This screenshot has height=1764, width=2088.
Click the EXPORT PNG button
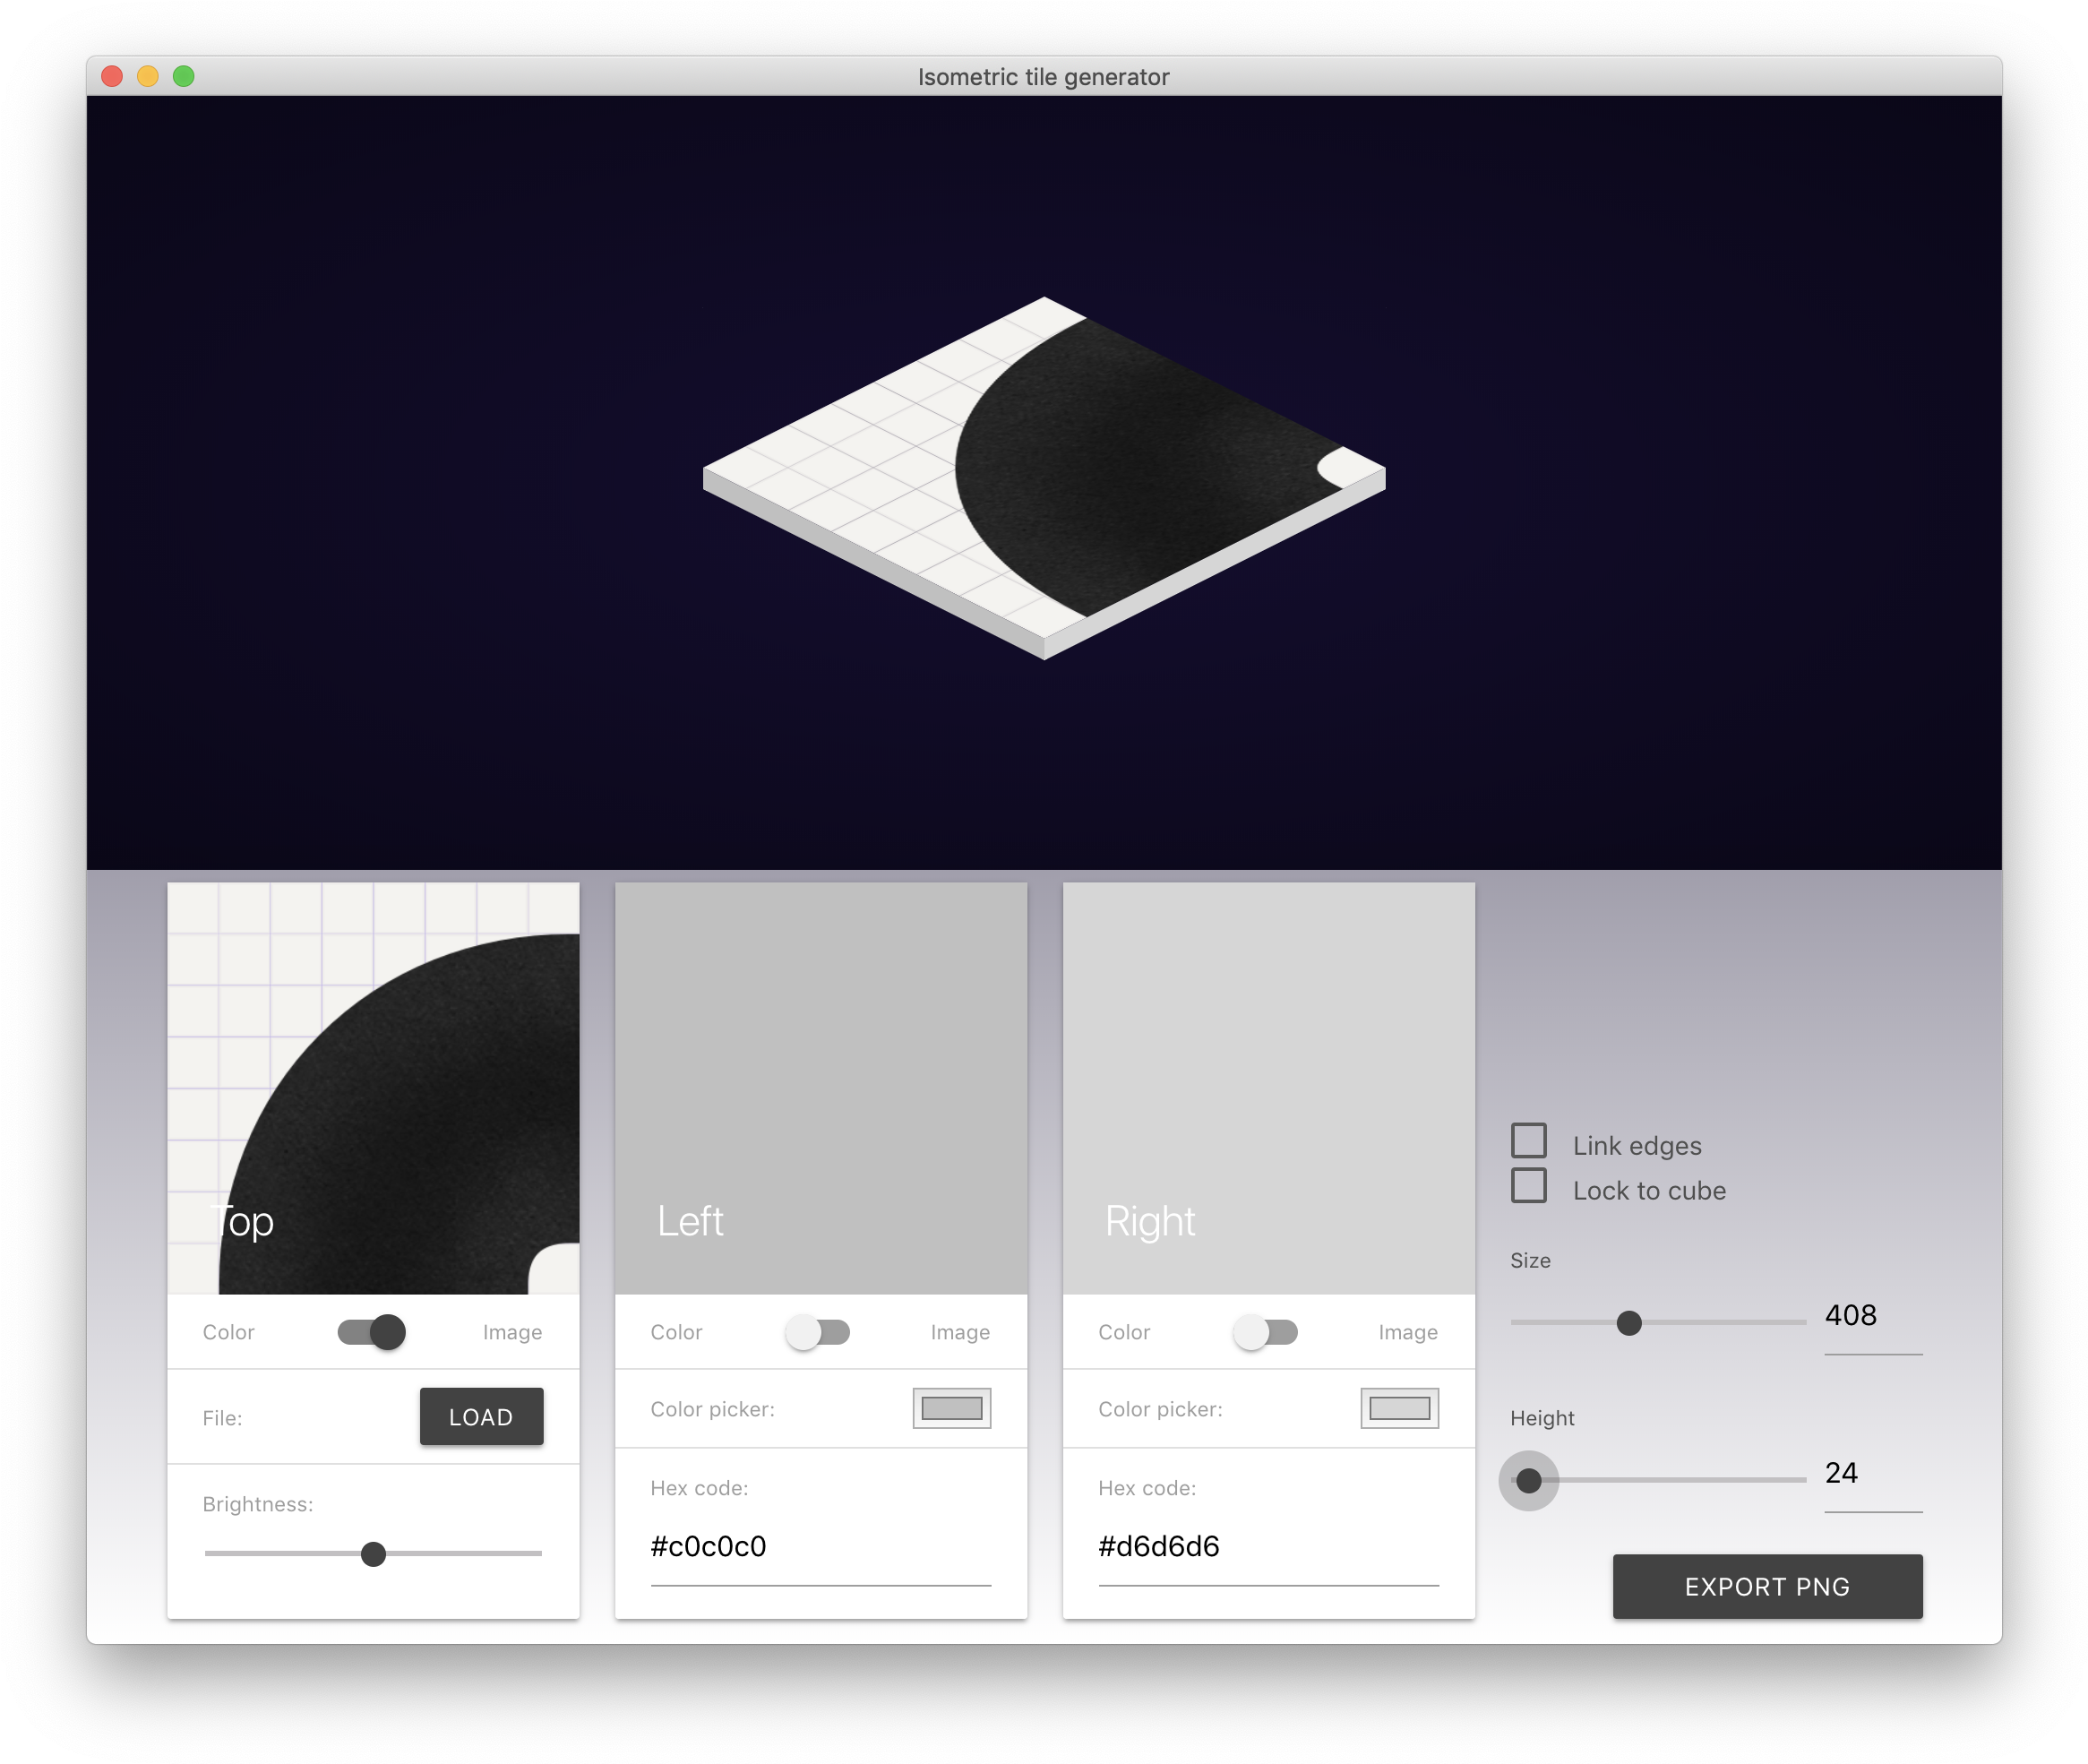point(1766,1586)
